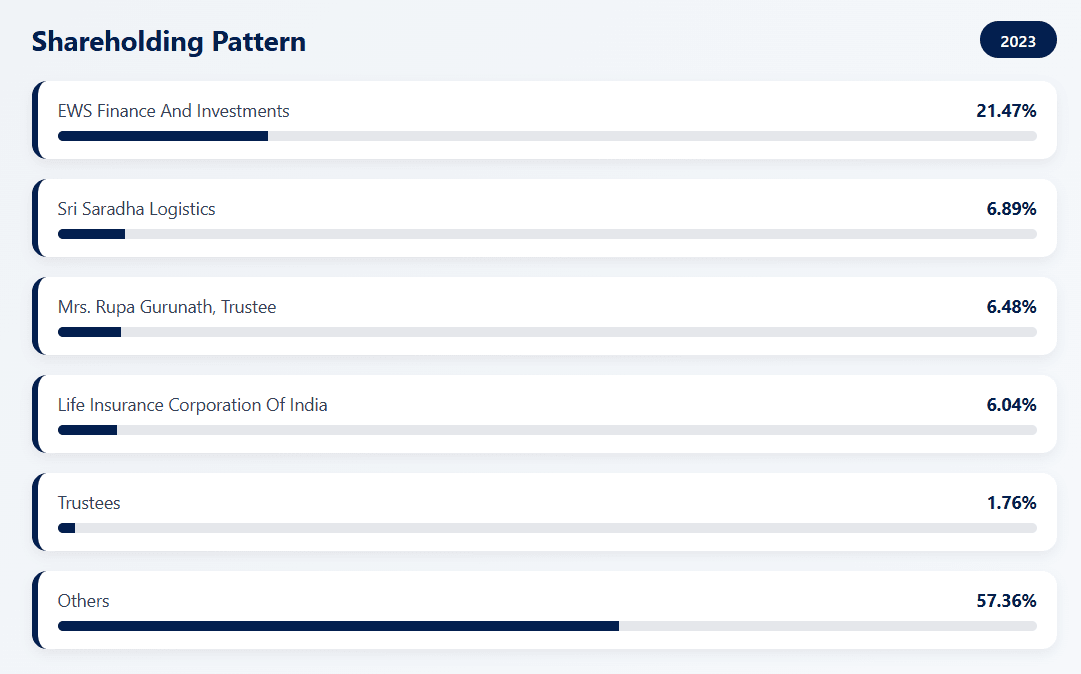Click the Sri Saradha Logistics progress bar

coord(547,234)
